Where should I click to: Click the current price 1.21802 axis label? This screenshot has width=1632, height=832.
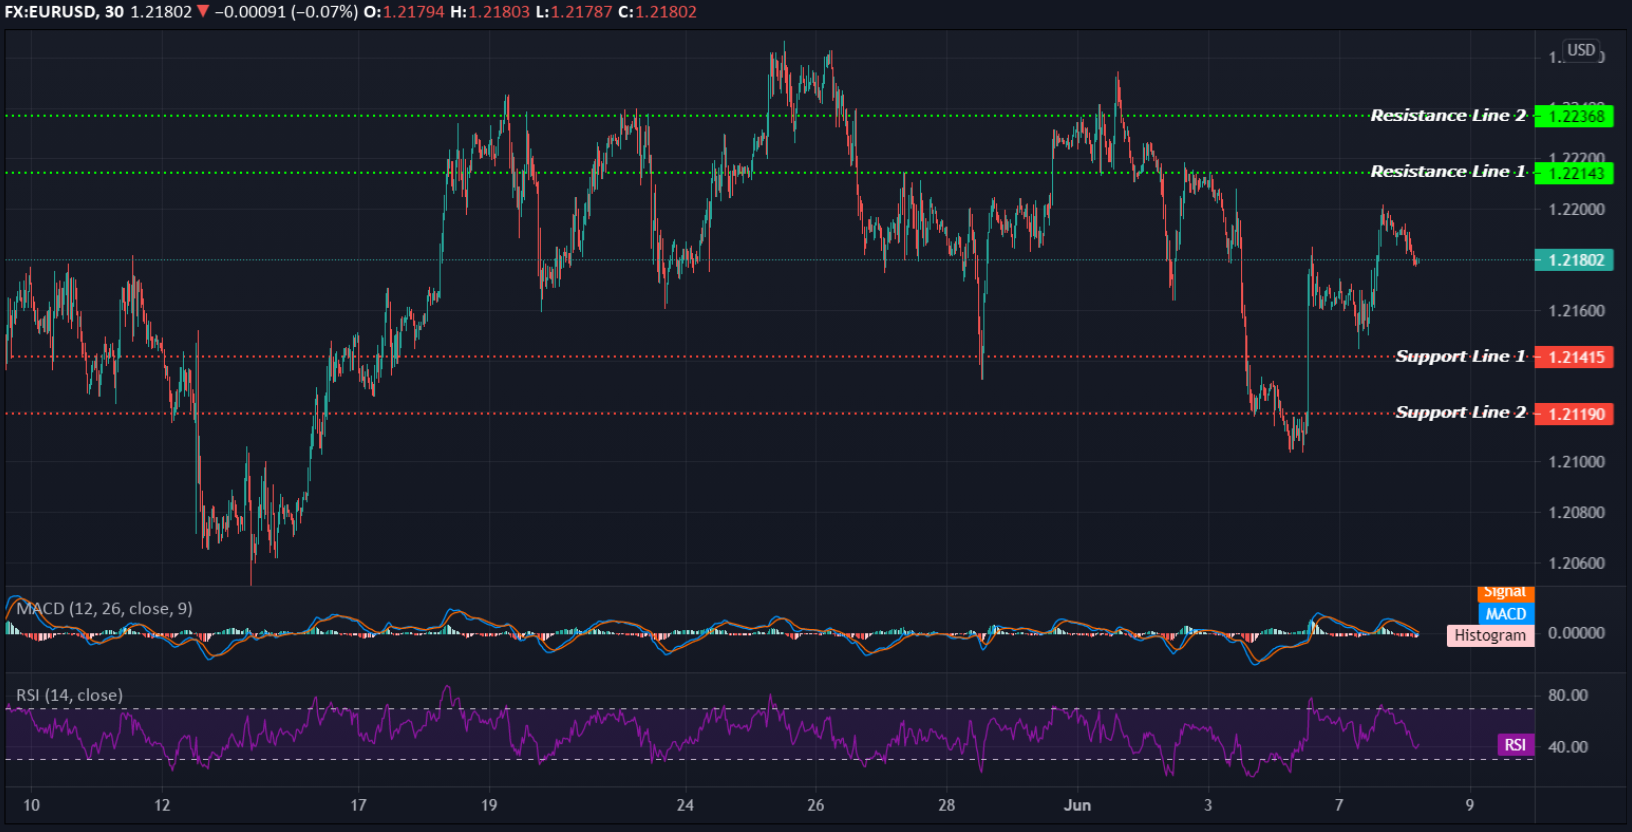point(1574,260)
